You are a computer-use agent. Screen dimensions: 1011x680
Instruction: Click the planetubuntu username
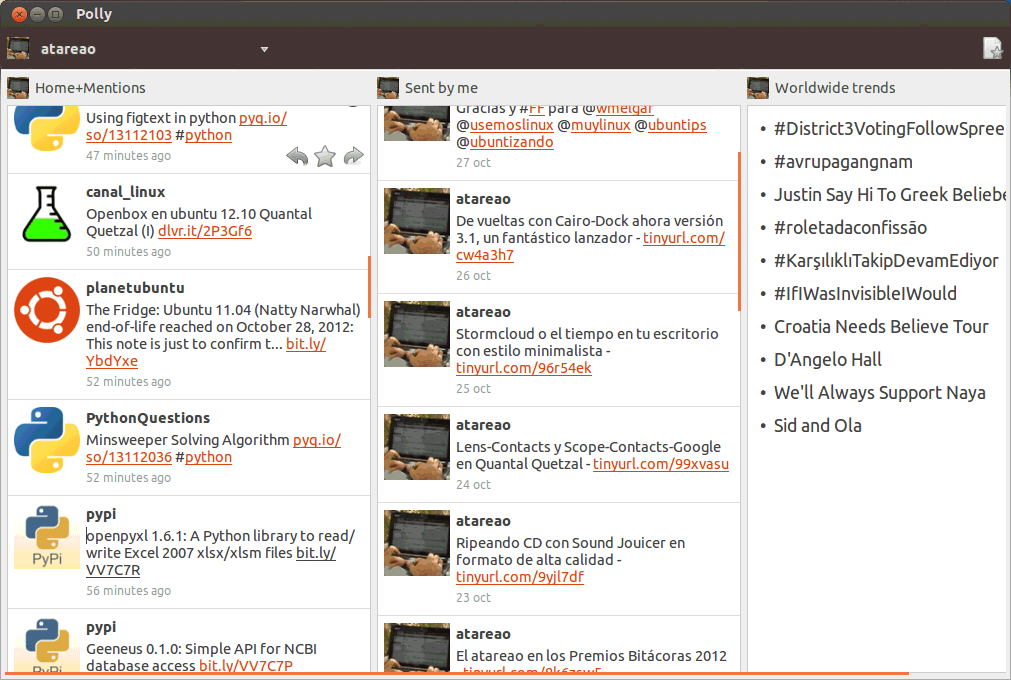pos(135,288)
